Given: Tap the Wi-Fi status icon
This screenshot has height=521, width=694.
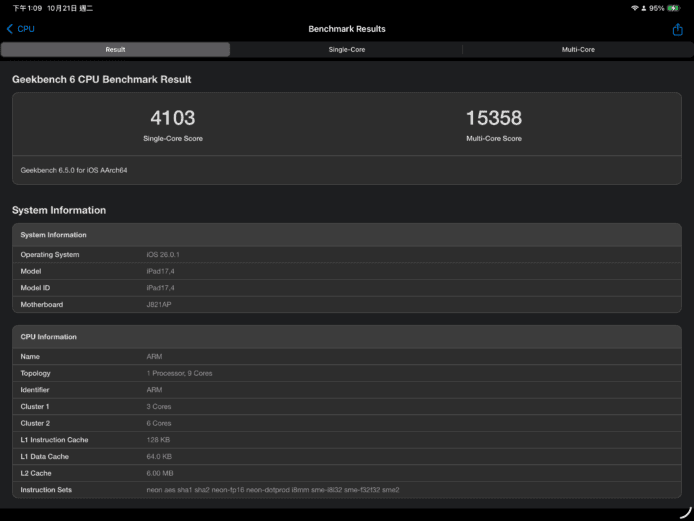Looking at the screenshot, I should (634, 8).
